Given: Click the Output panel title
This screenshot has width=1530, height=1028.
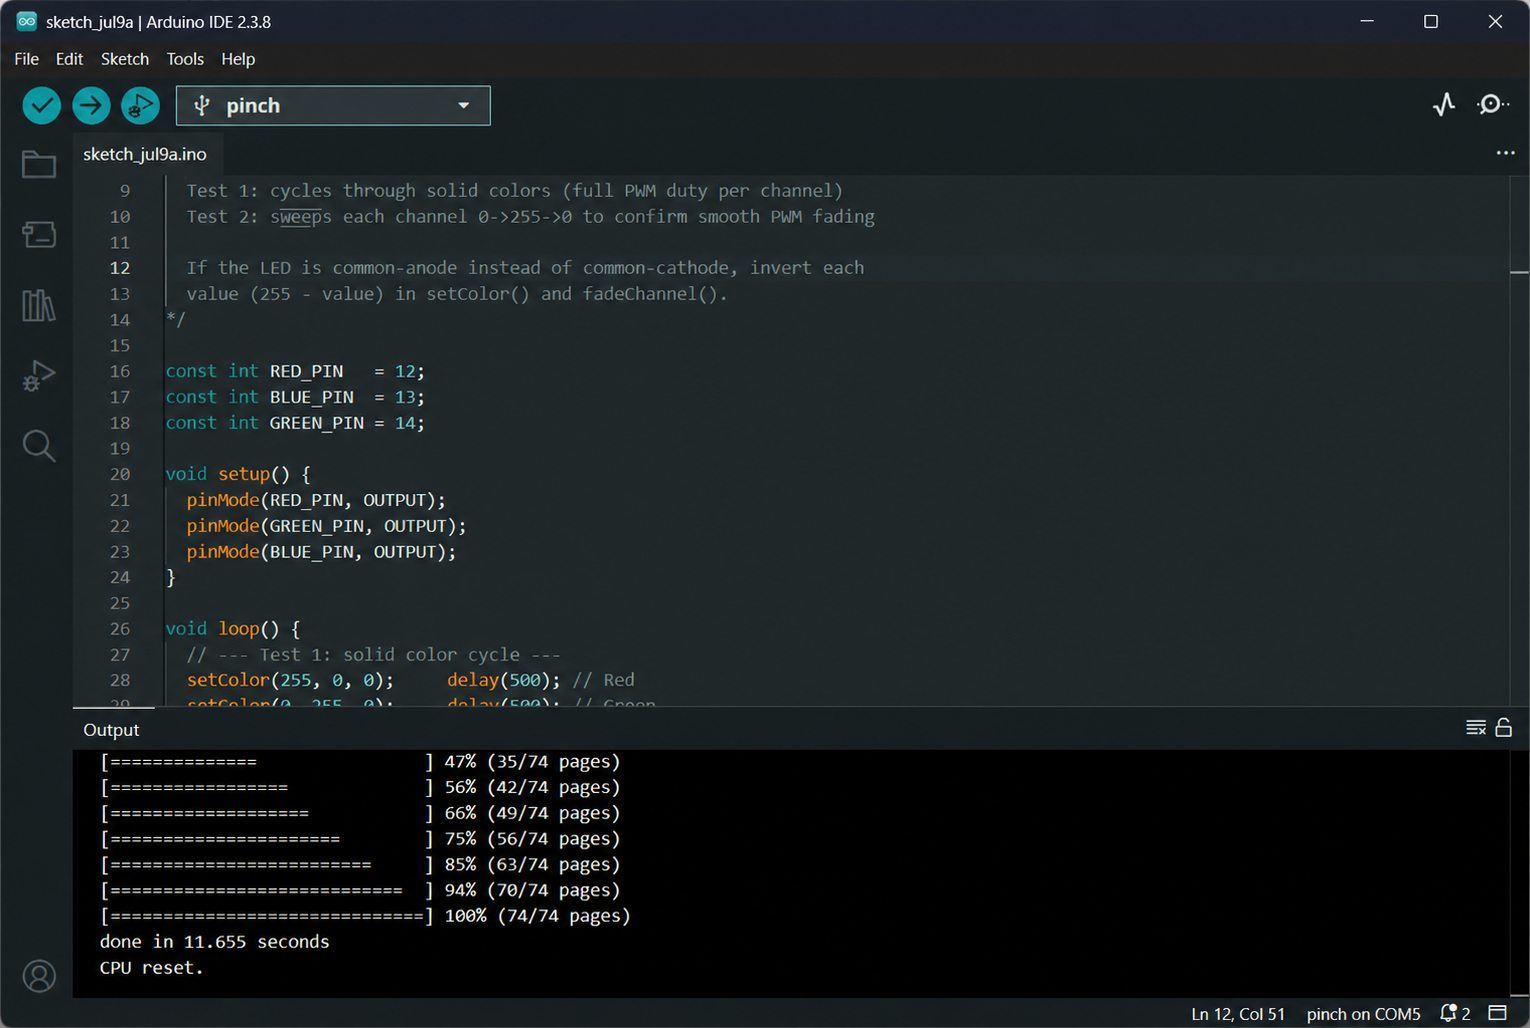Looking at the screenshot, I should (111, 730).
